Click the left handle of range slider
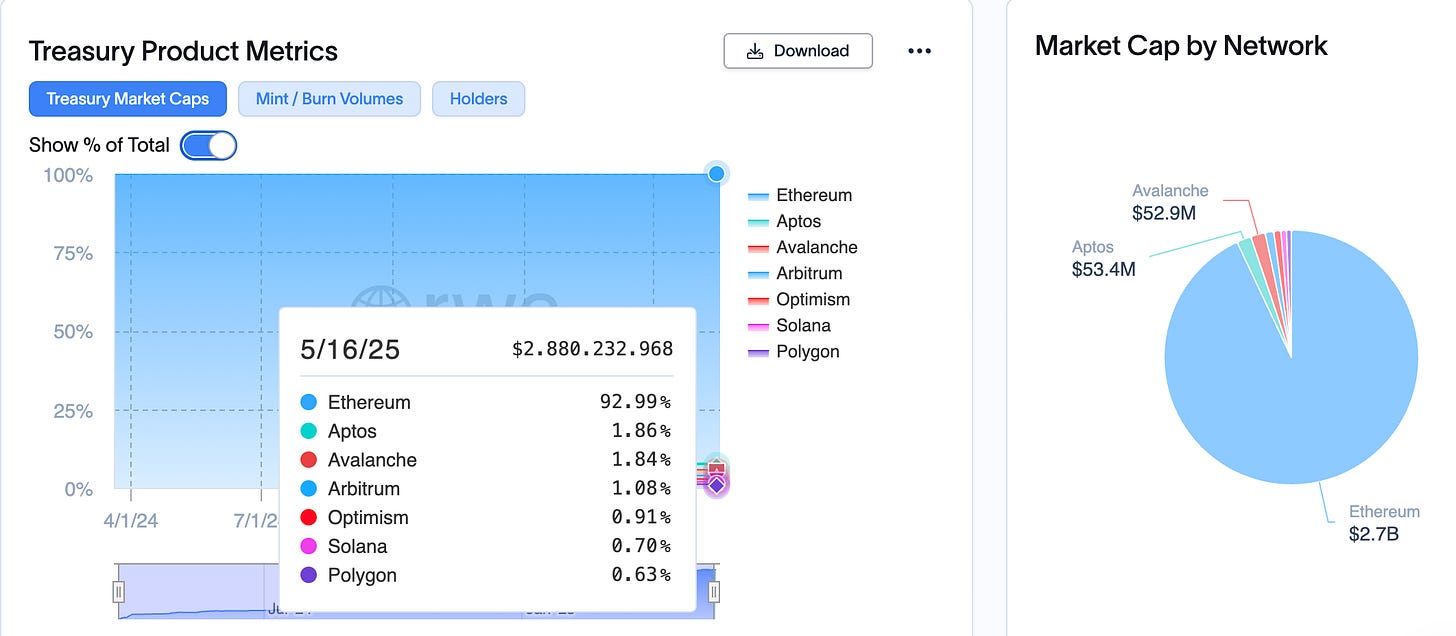Screen dimensions: 1456x636 [118, 592]
